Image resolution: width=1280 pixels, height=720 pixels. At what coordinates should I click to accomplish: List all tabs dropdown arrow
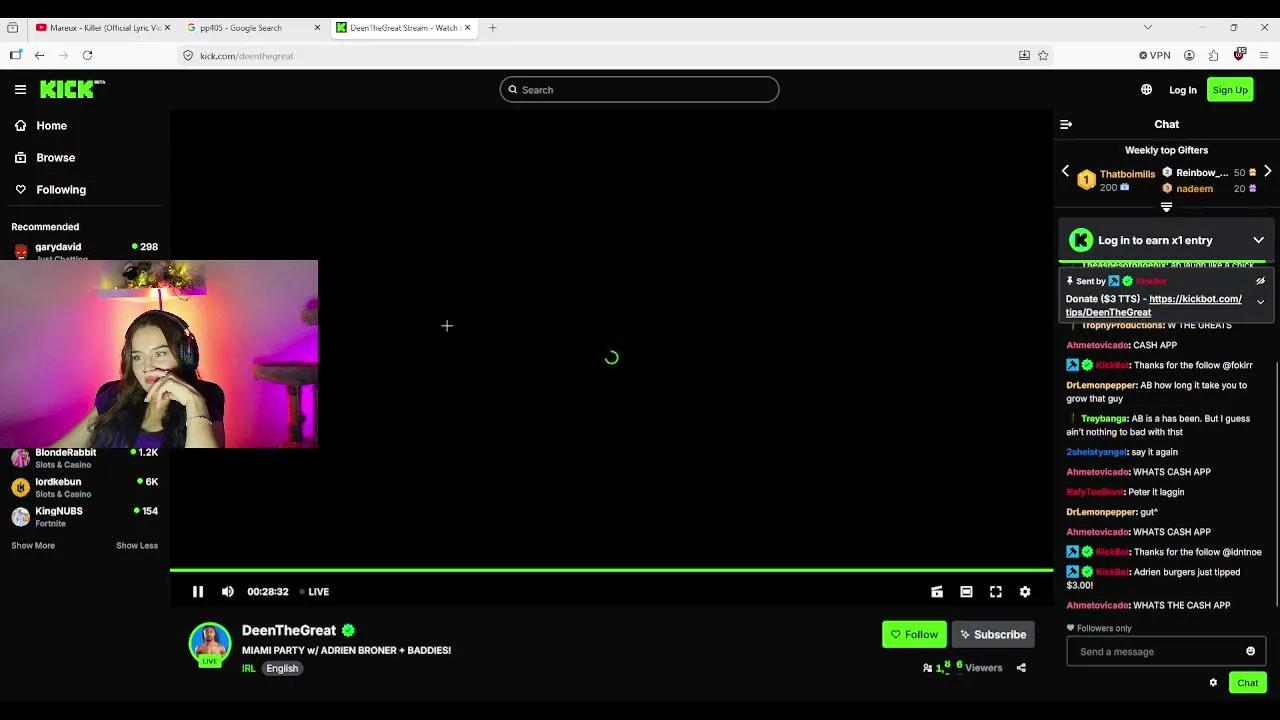pyautogui.click(x=1148, y=28)
